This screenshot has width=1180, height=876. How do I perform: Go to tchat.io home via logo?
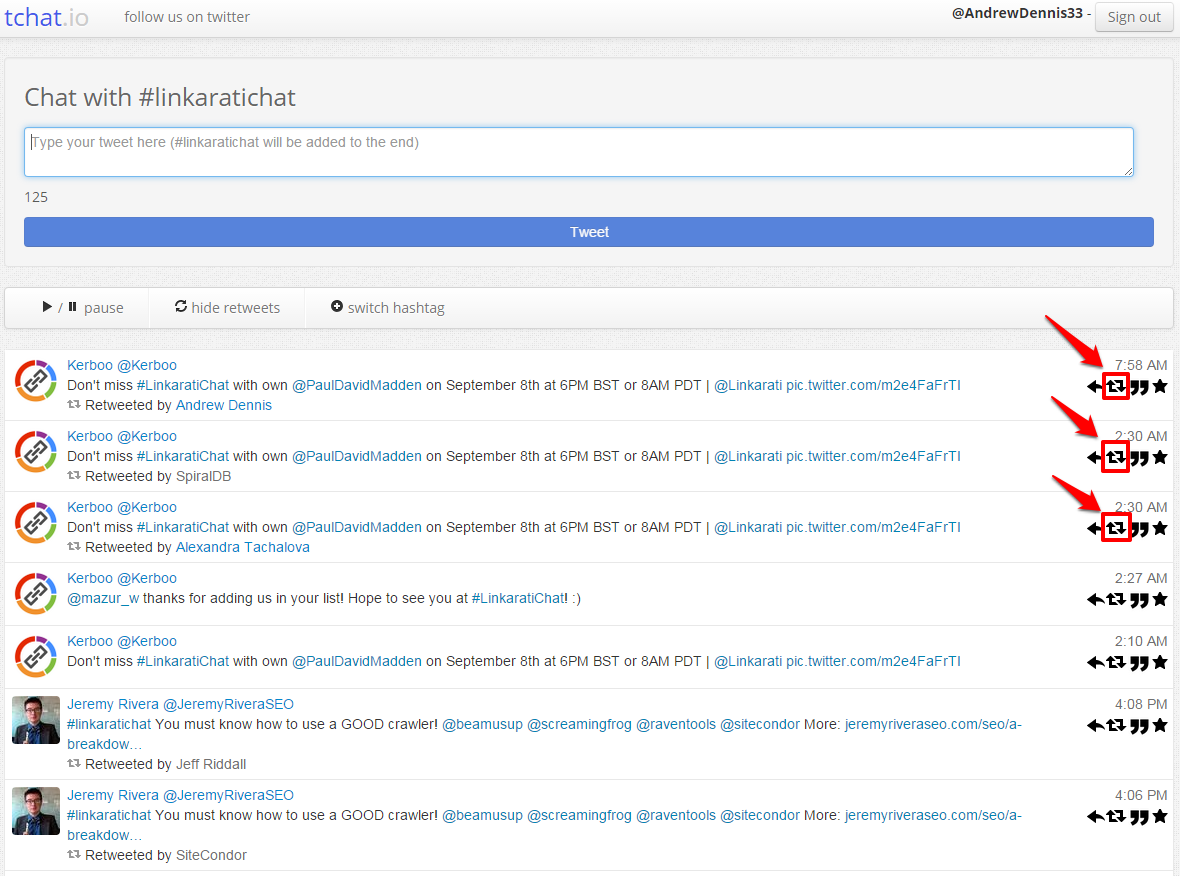[x=46, y=17]
